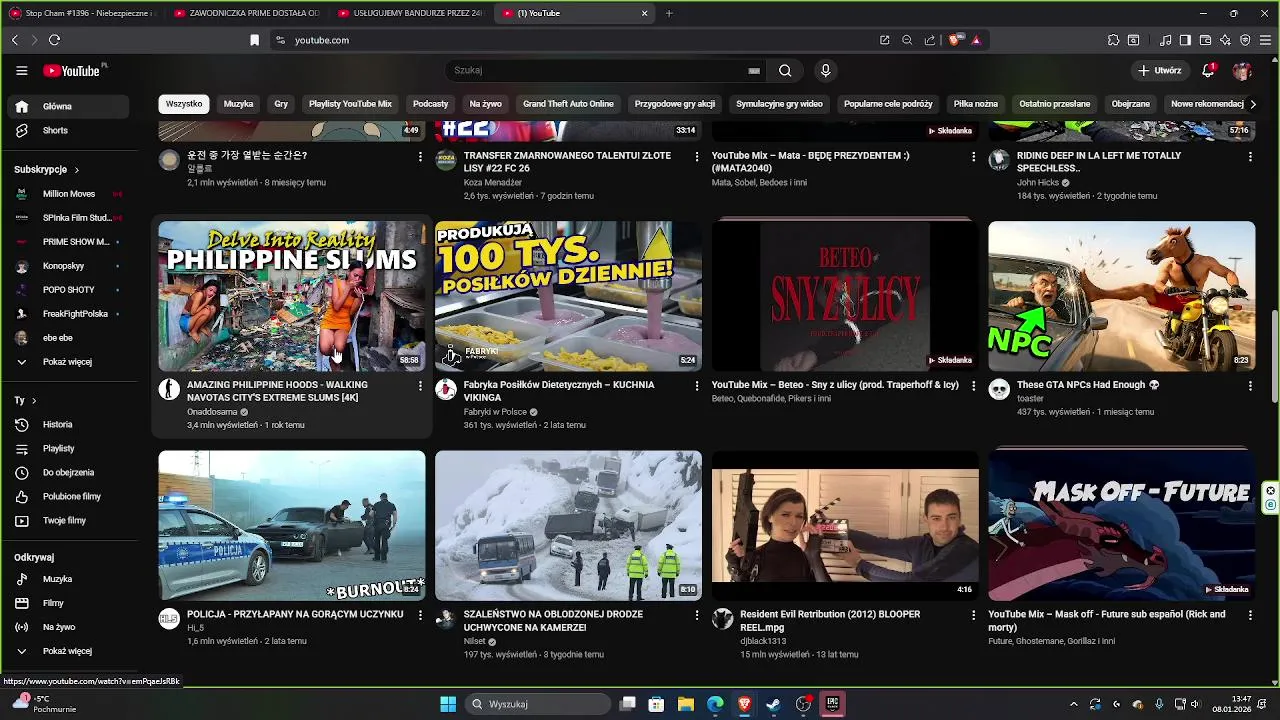Click the Brave Shields lion icon

point(954,40)
